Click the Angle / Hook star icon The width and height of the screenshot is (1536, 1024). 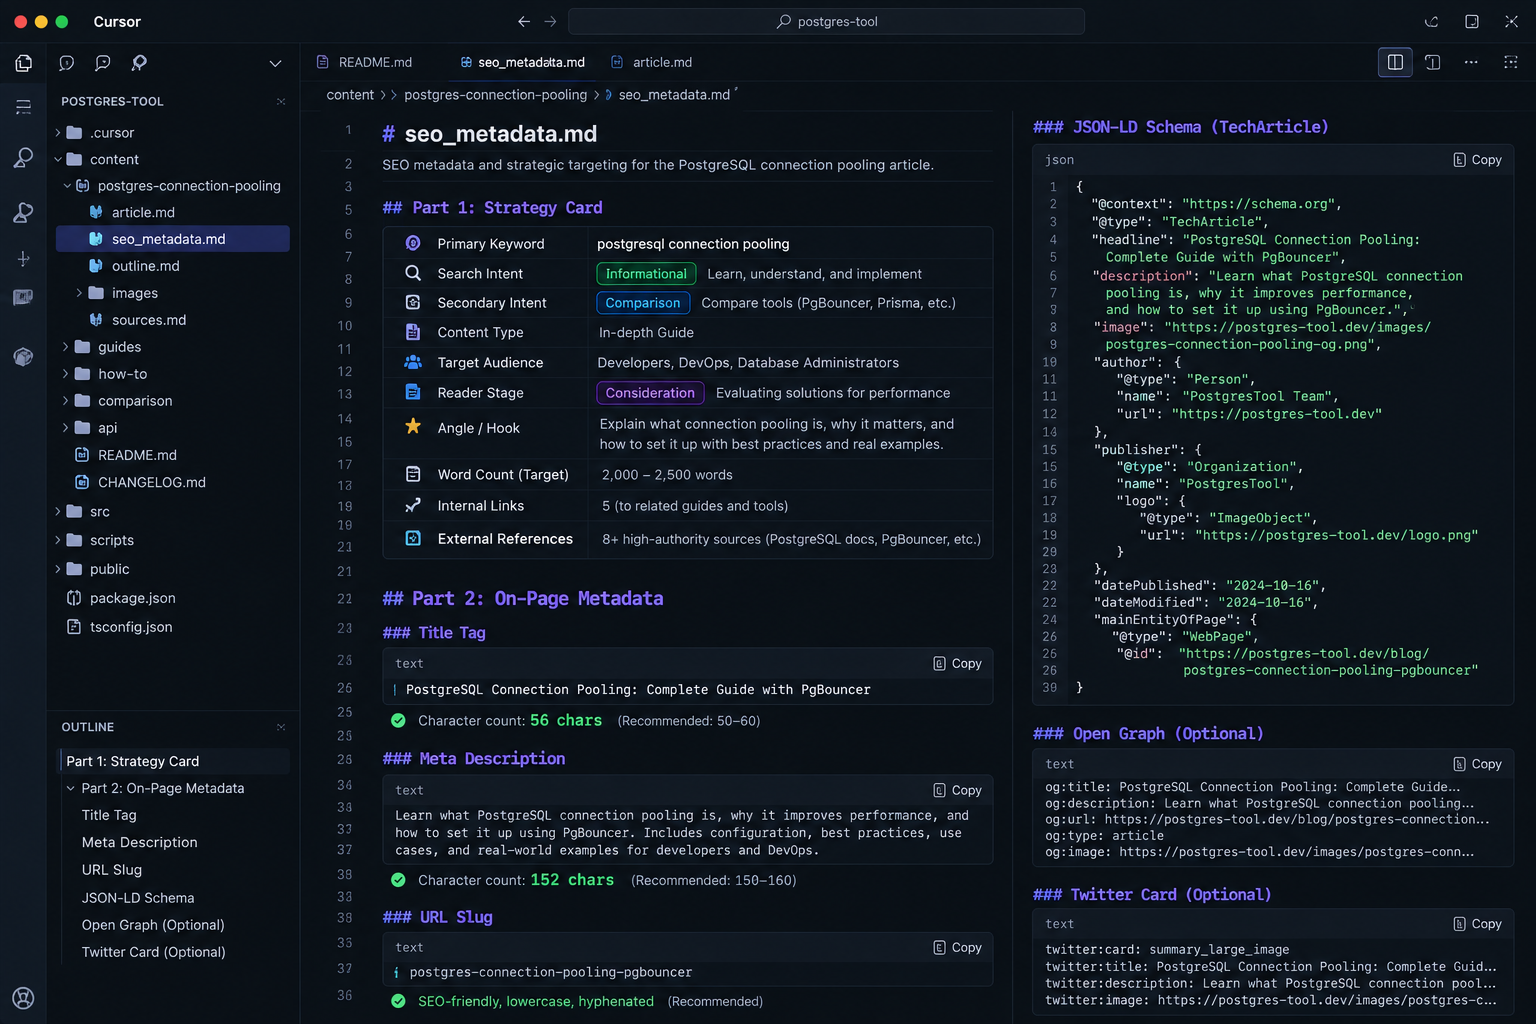pyautogui.click(x=413, y=426)
